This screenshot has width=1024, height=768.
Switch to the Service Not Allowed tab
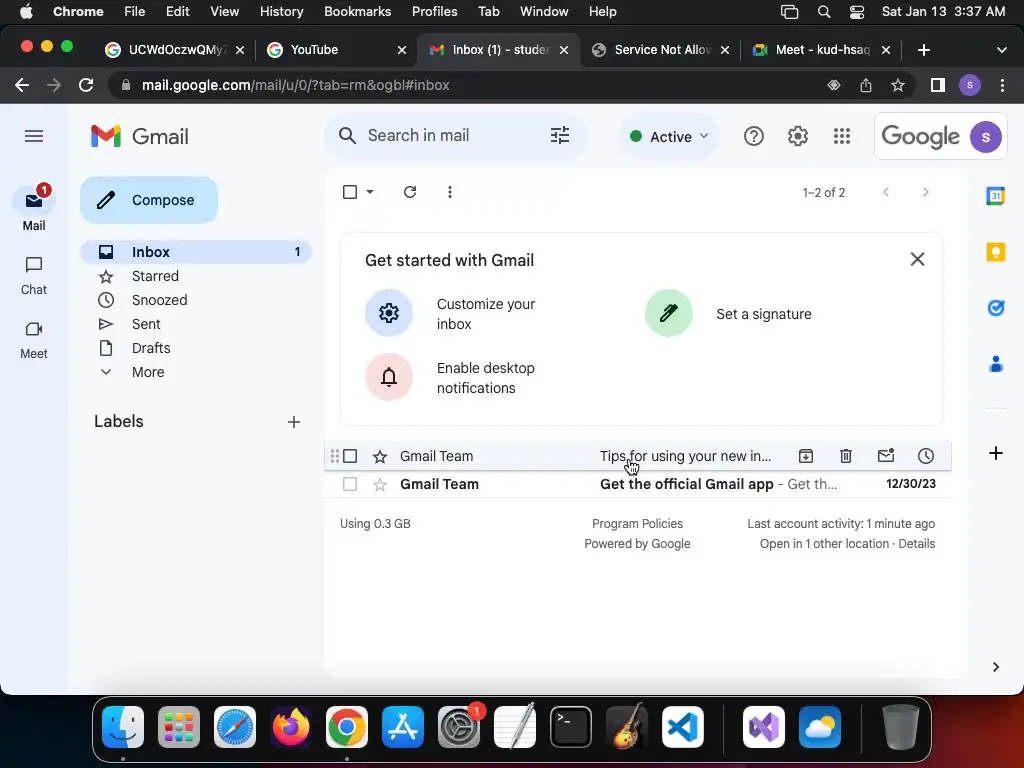[x=662, y=50]
